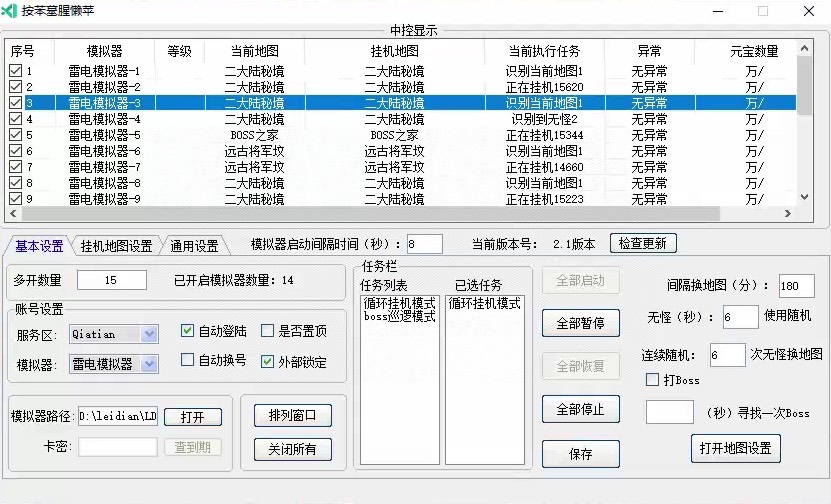This screenshot has height=504, width=831.
Task: Click the 连续随机 input field
Action: [x=728, y=355]
